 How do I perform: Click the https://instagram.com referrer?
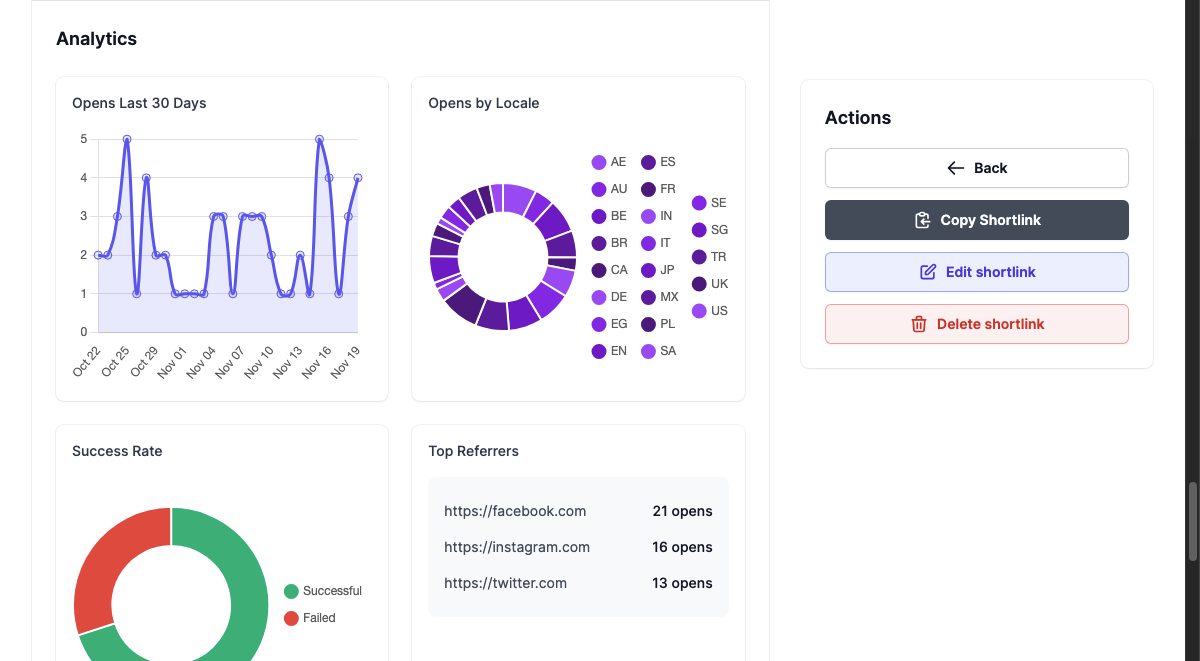pos(517,547)
